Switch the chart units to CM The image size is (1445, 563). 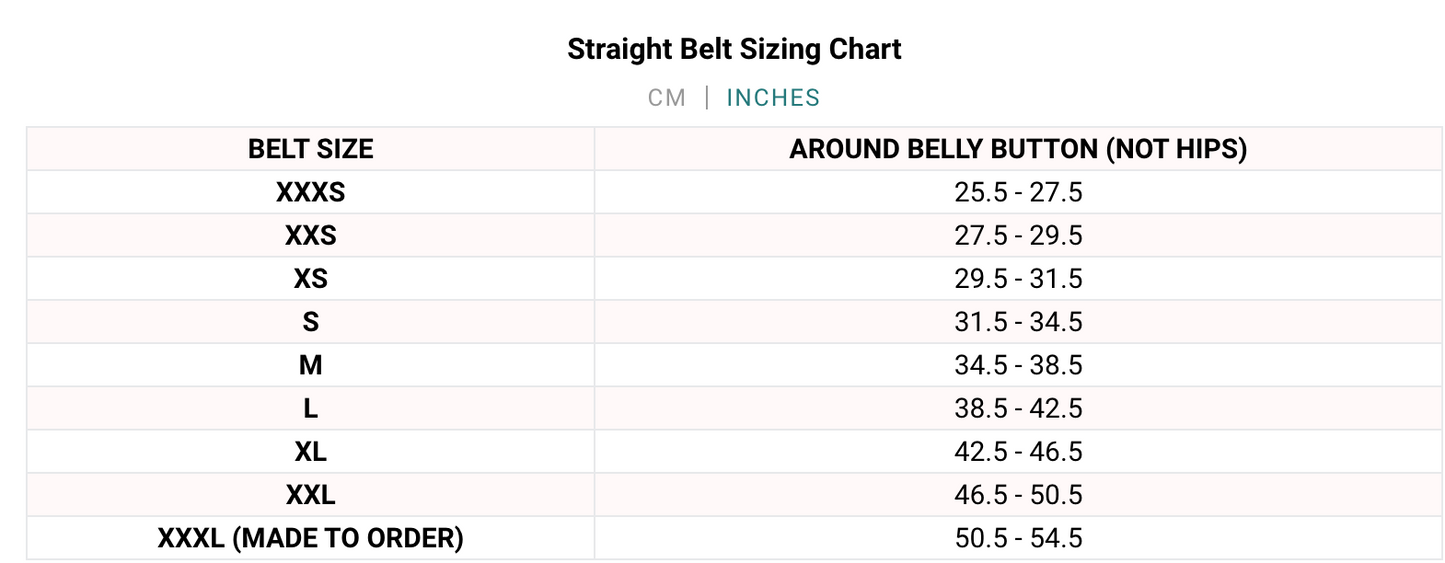666,98
